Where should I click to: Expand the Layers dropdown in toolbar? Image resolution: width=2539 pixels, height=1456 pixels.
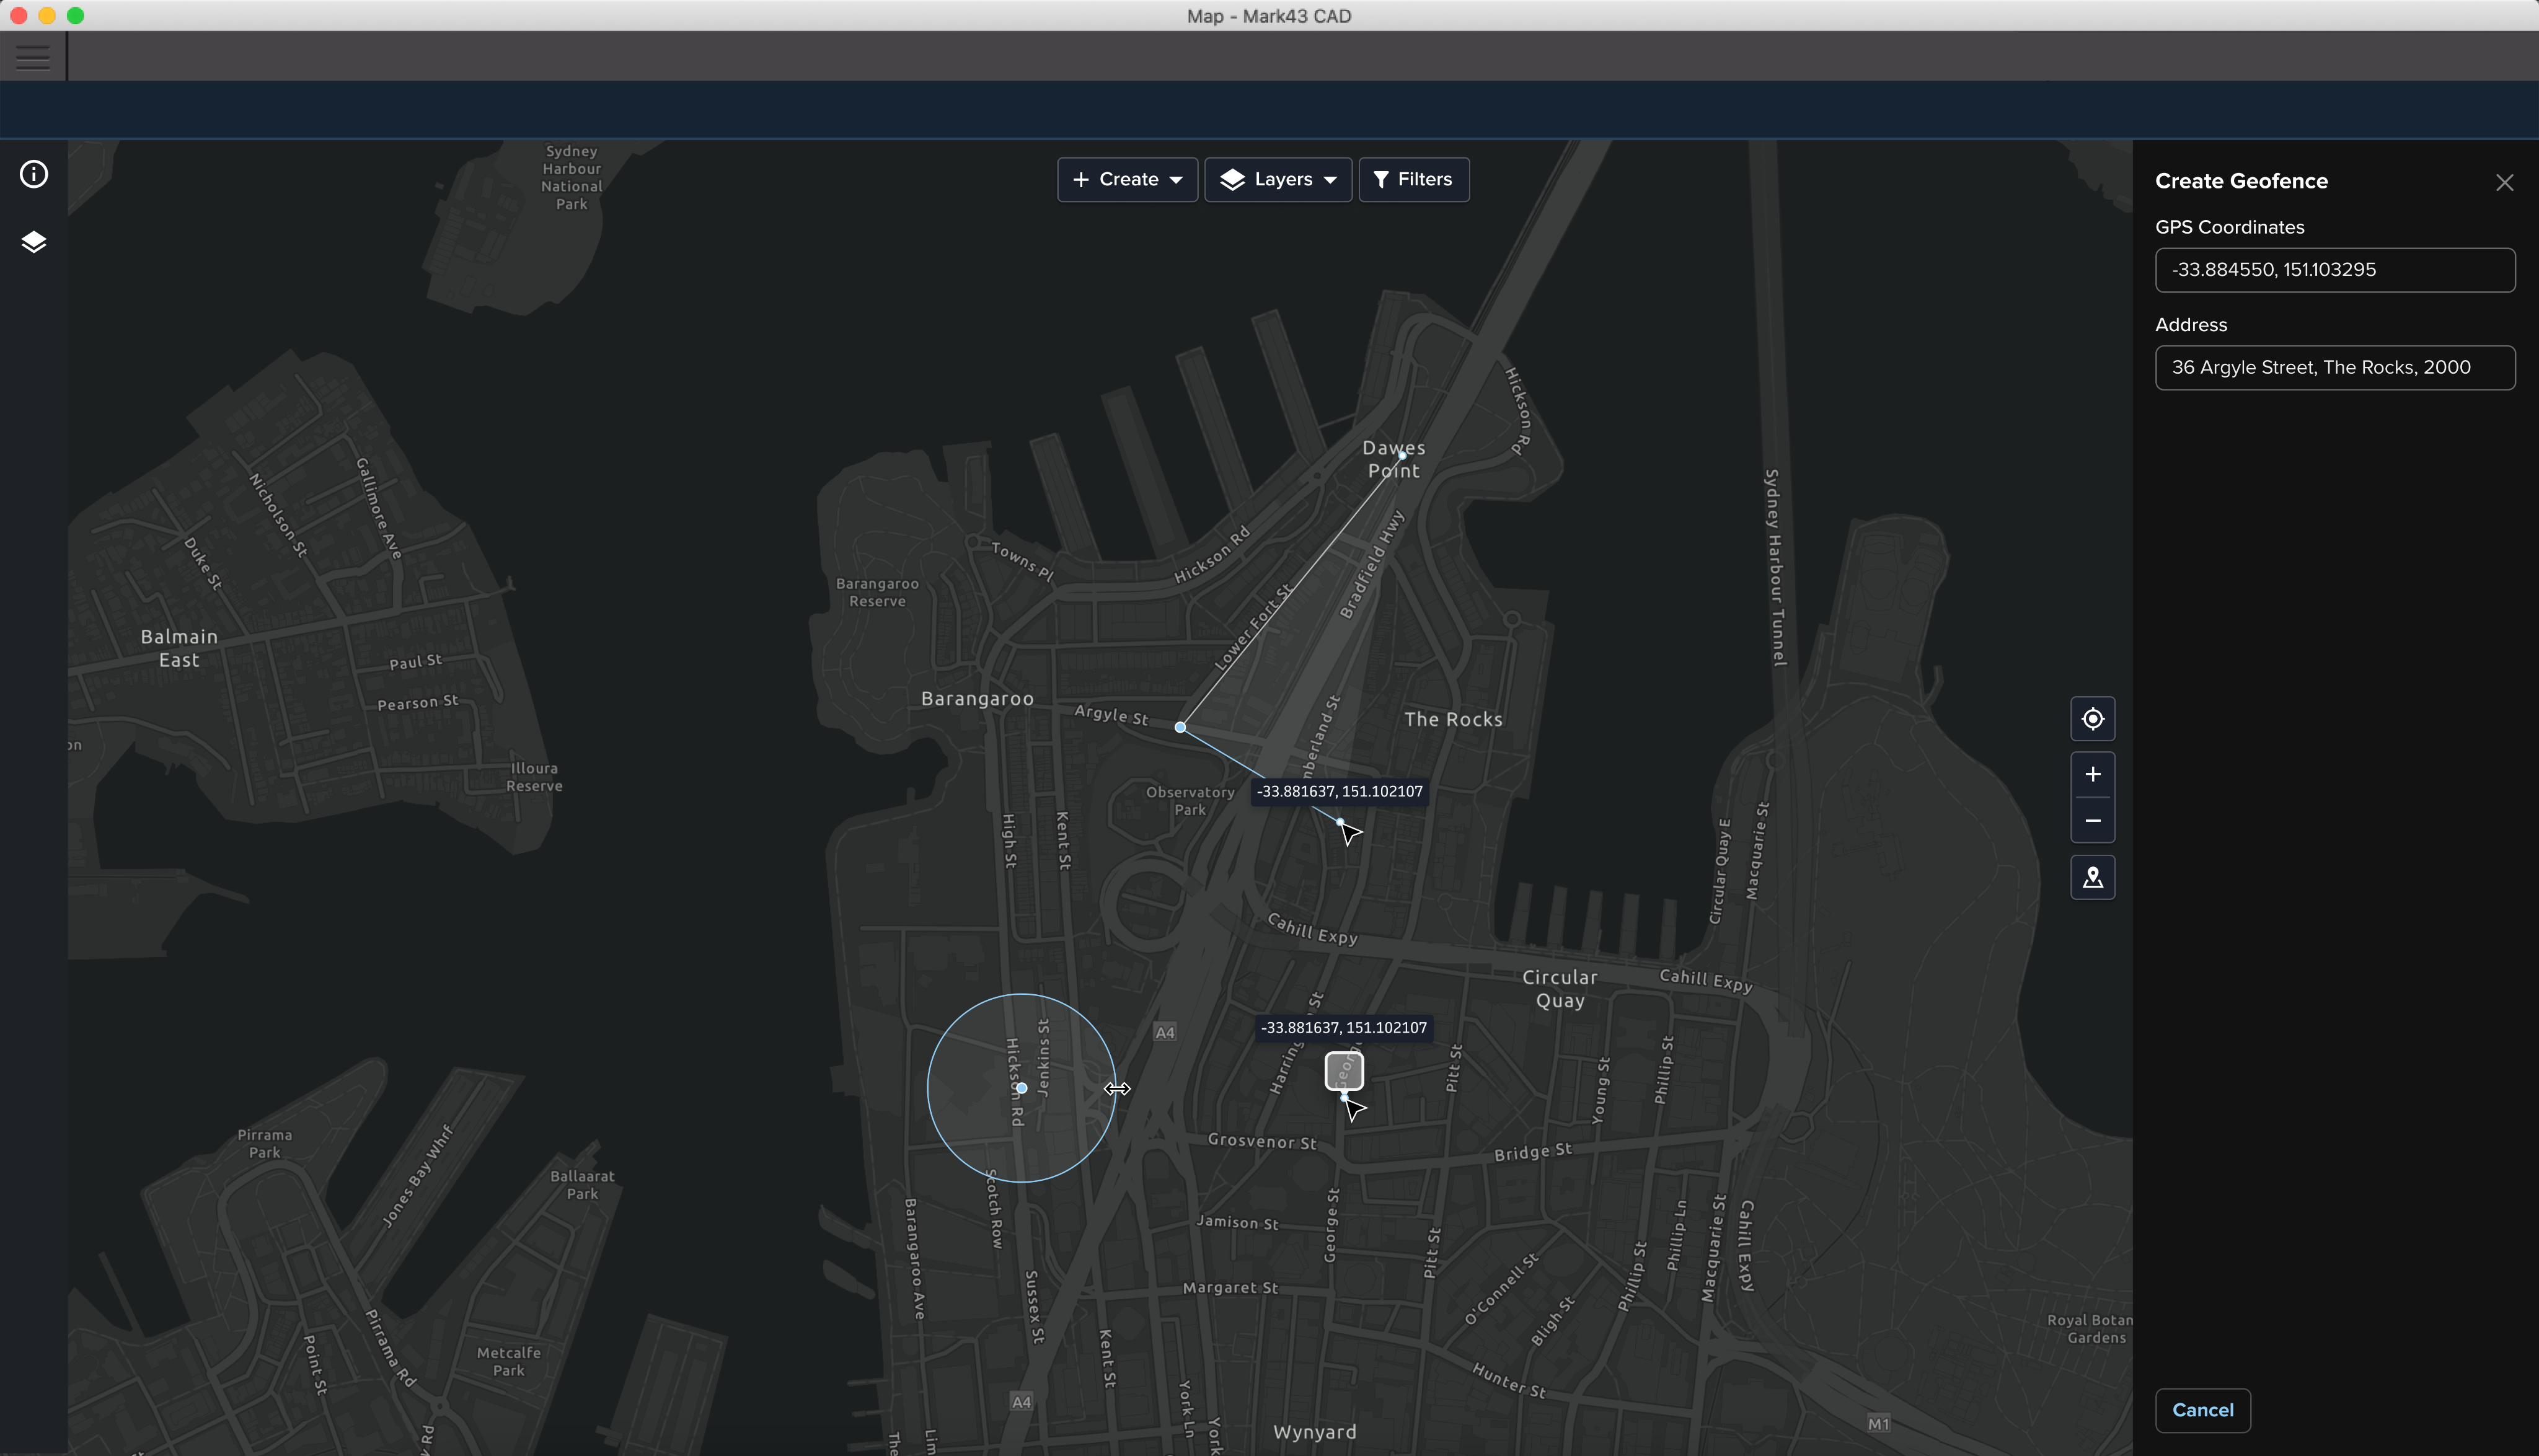pos(1278,180)
